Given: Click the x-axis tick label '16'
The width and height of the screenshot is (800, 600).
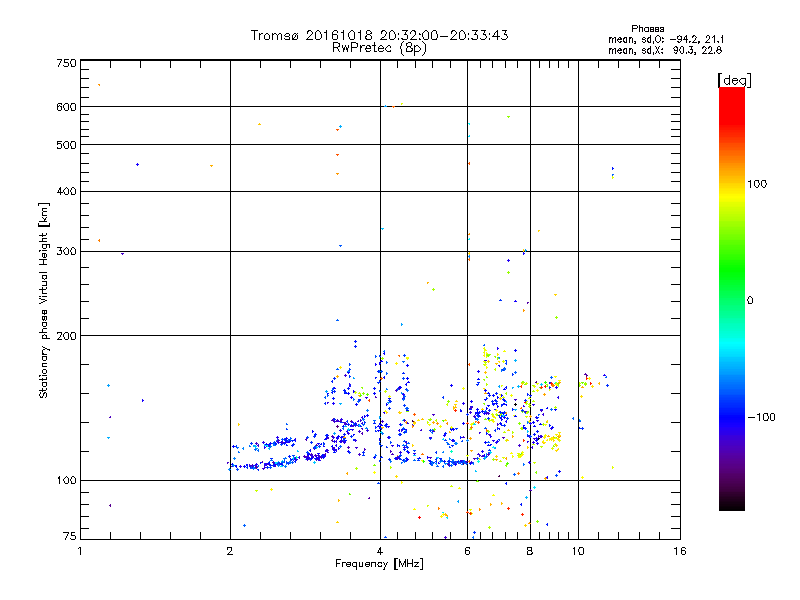Looking at the screenshot, I should click(680, 551).
